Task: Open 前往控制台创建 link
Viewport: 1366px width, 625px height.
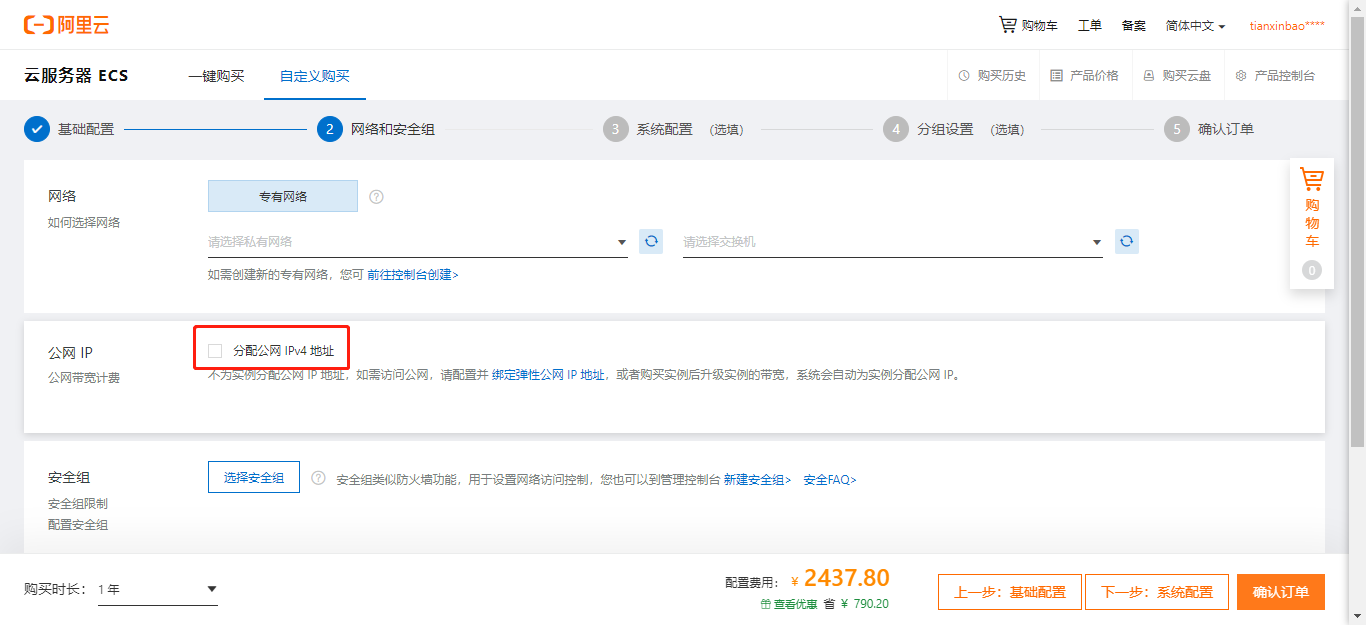Action: 413,274
